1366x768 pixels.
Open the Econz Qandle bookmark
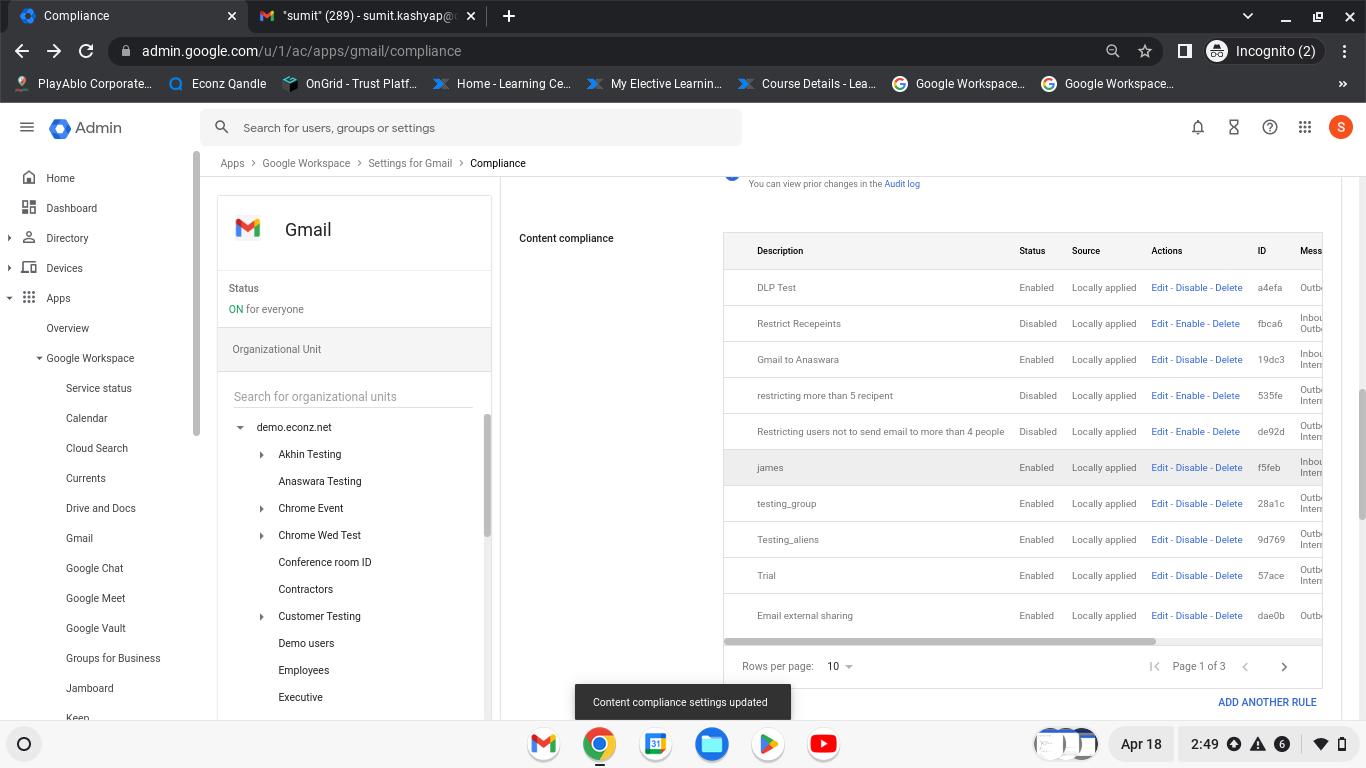[x=217, y=84]
